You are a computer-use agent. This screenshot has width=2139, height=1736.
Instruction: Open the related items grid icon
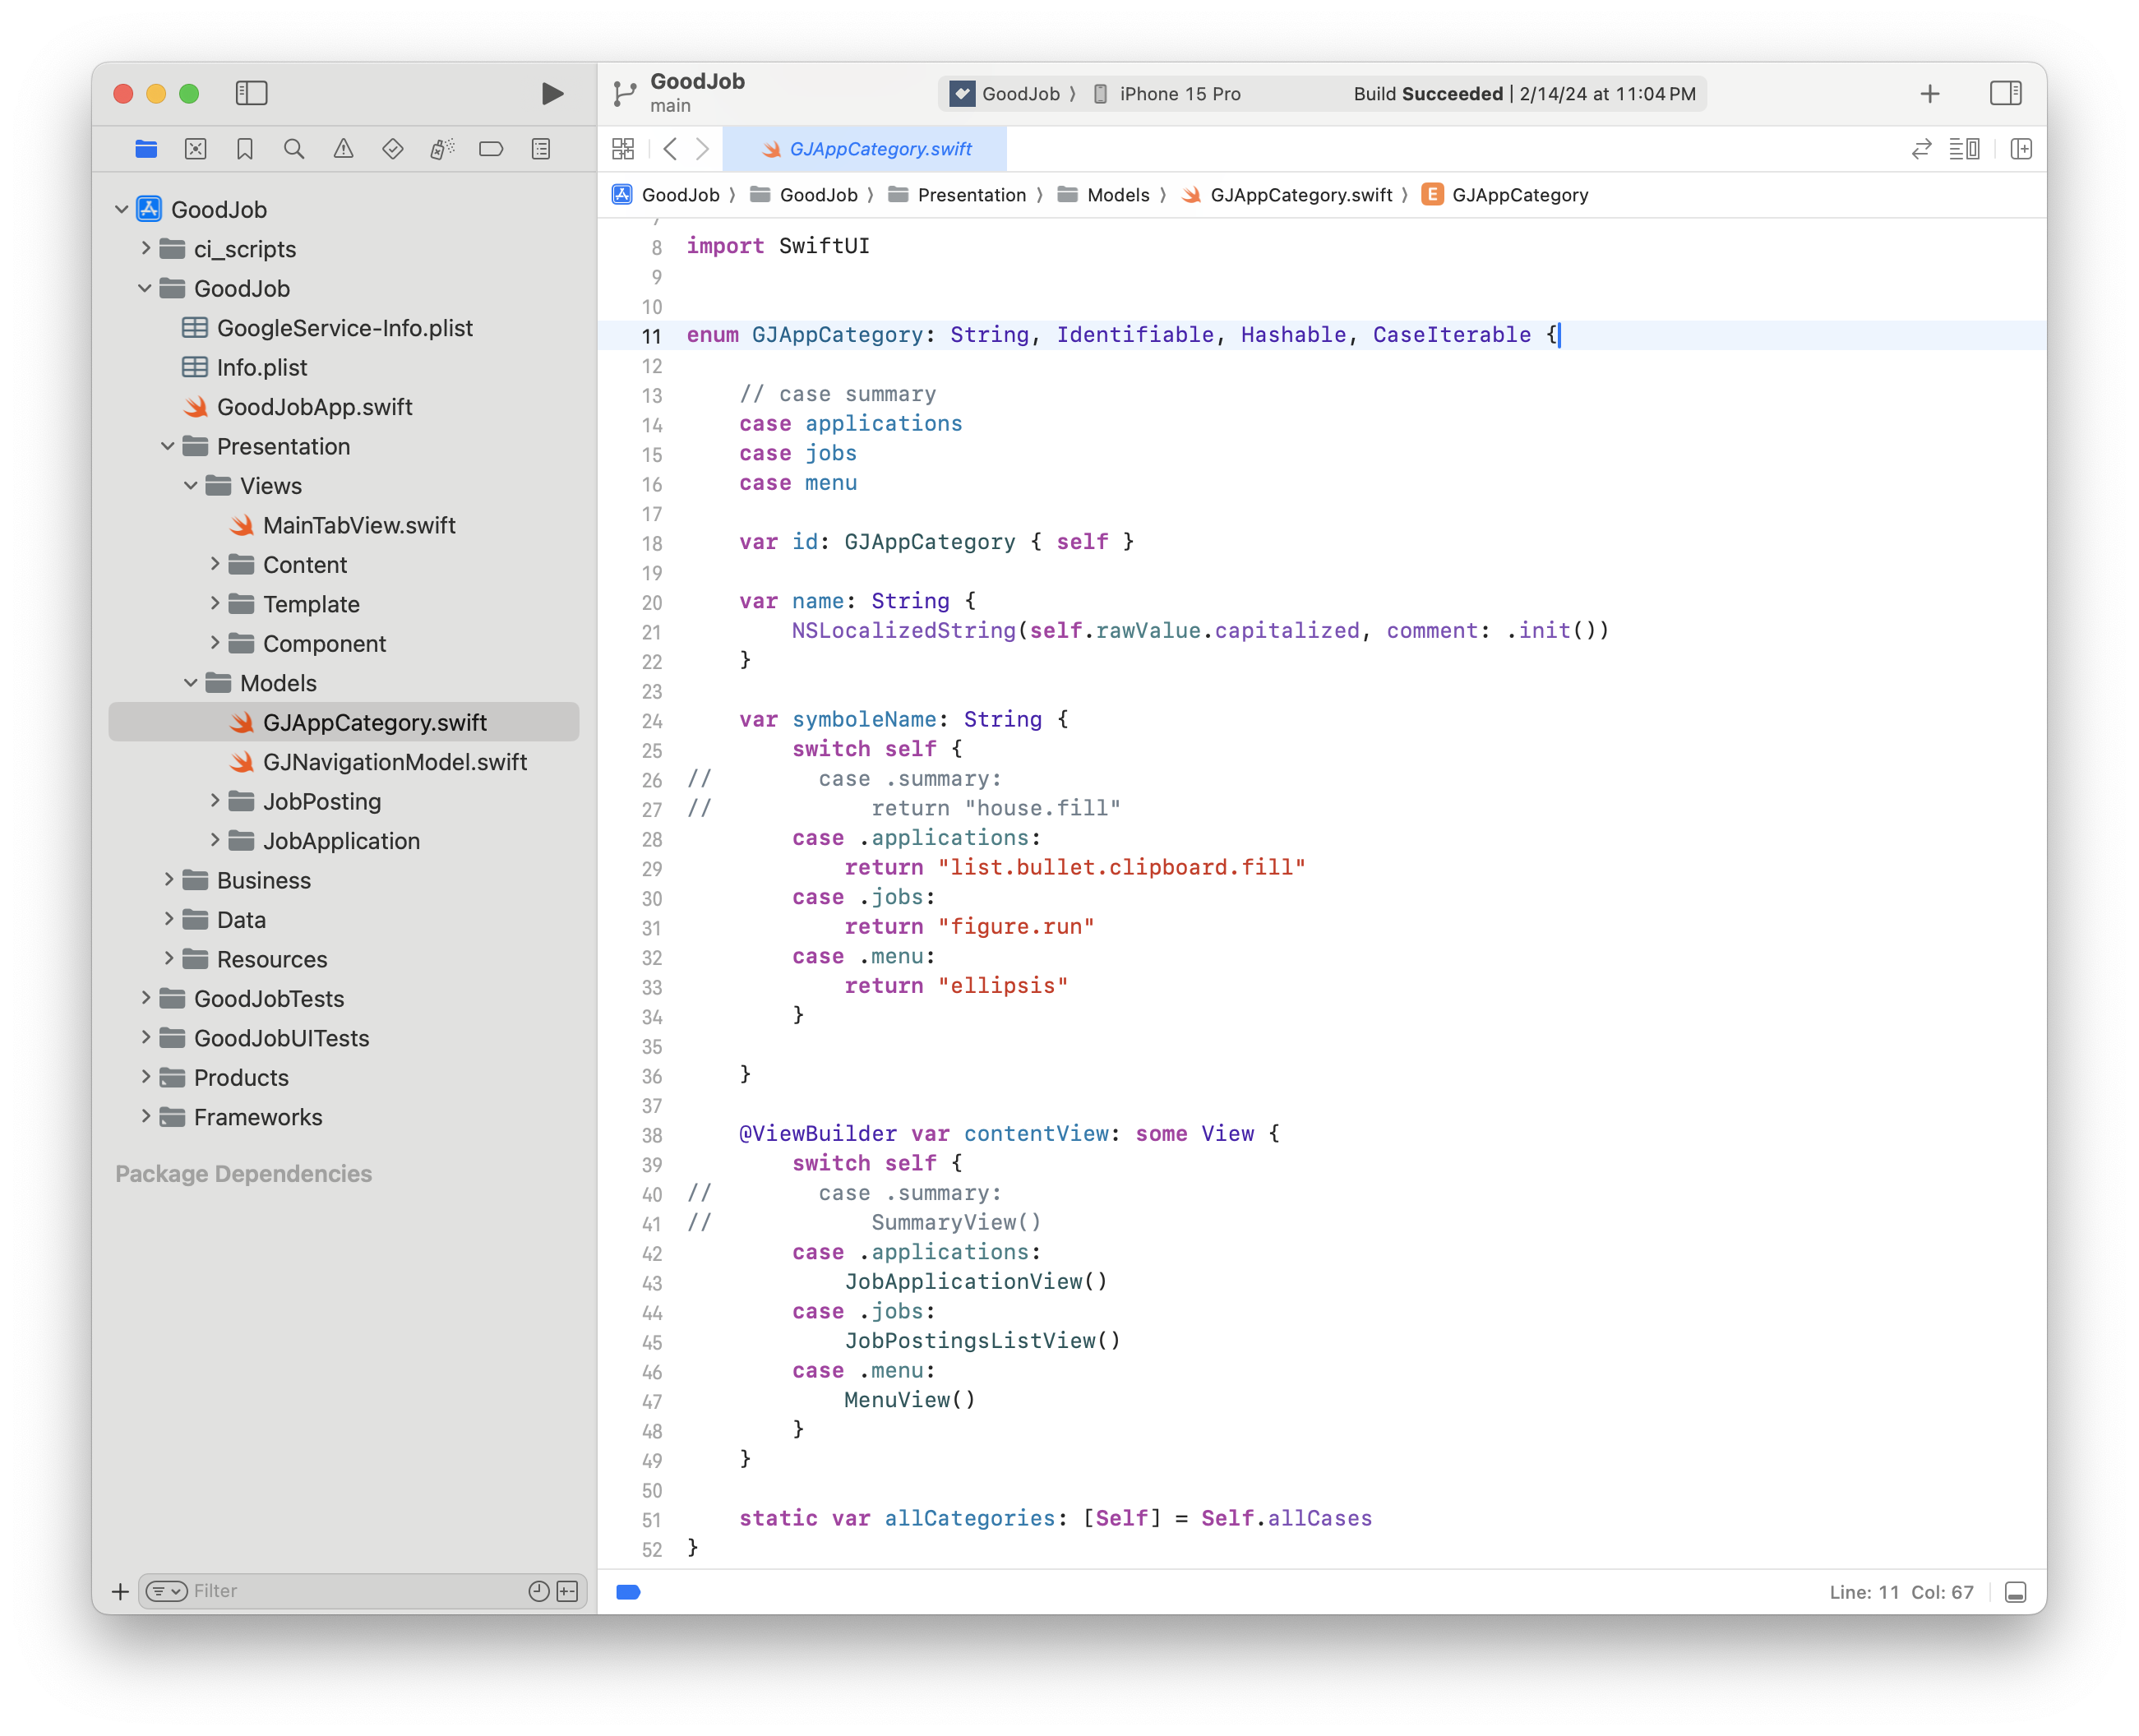623,149
